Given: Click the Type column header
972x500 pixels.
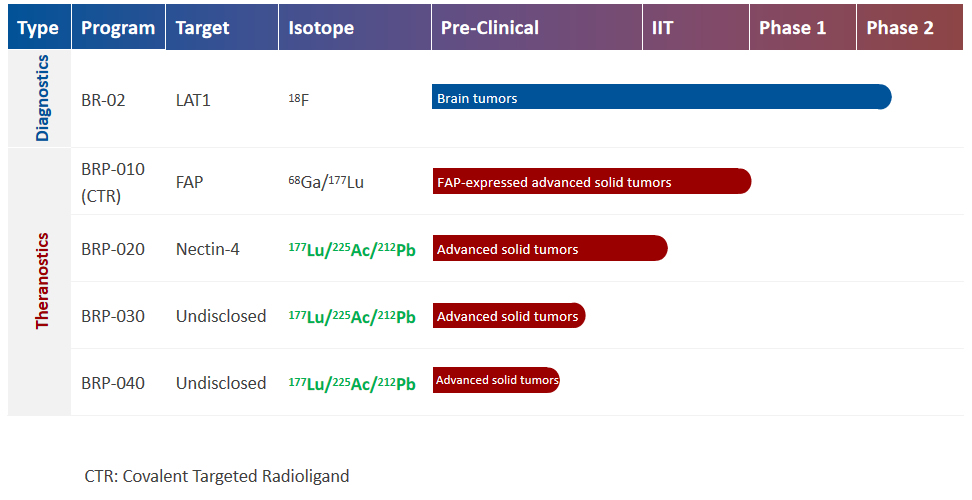Looking at the screenshot, I should [x=38, y=28].
